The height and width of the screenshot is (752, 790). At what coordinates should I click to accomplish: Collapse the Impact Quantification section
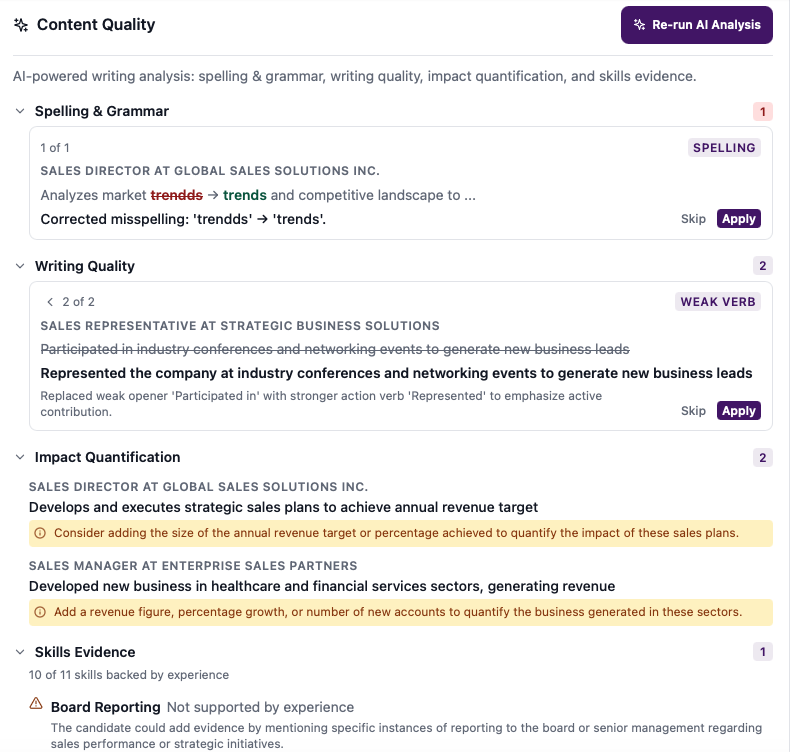coord(20,457)
